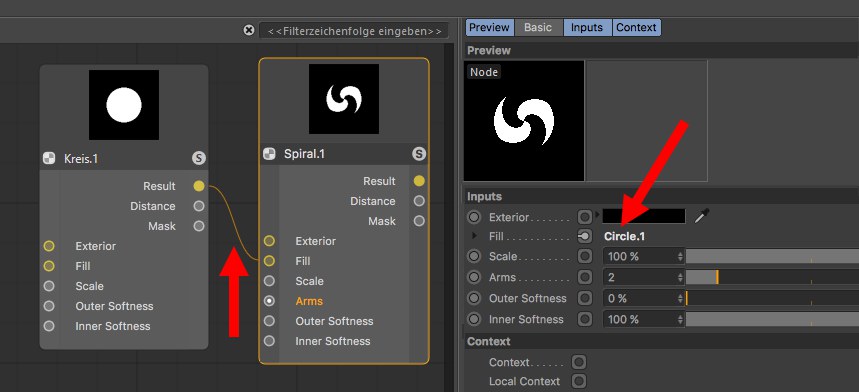The width and height of the screenshot is (859, 392).
Task: Toggle the Context checkbox
Action: [579, 362]
